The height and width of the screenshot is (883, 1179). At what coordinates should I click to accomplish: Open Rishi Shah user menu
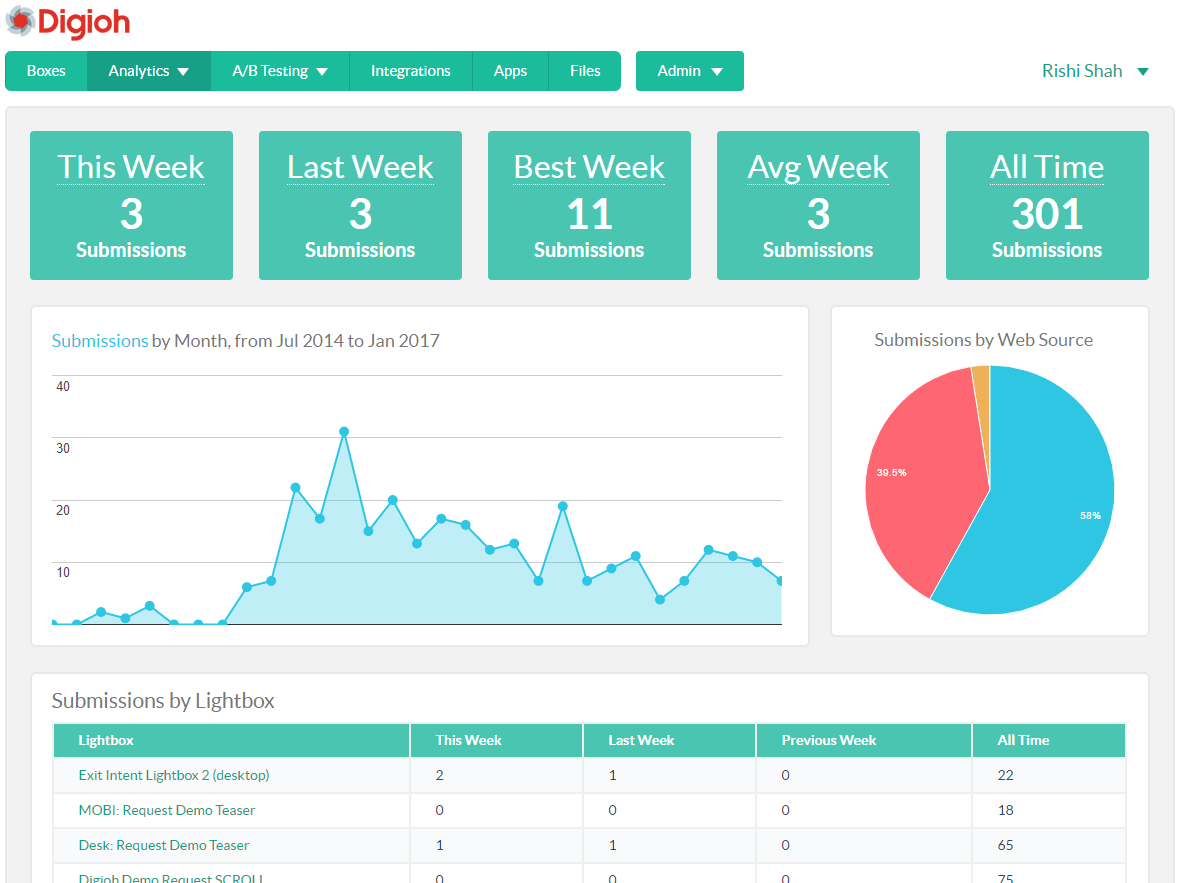click(x=1094, y=71)
